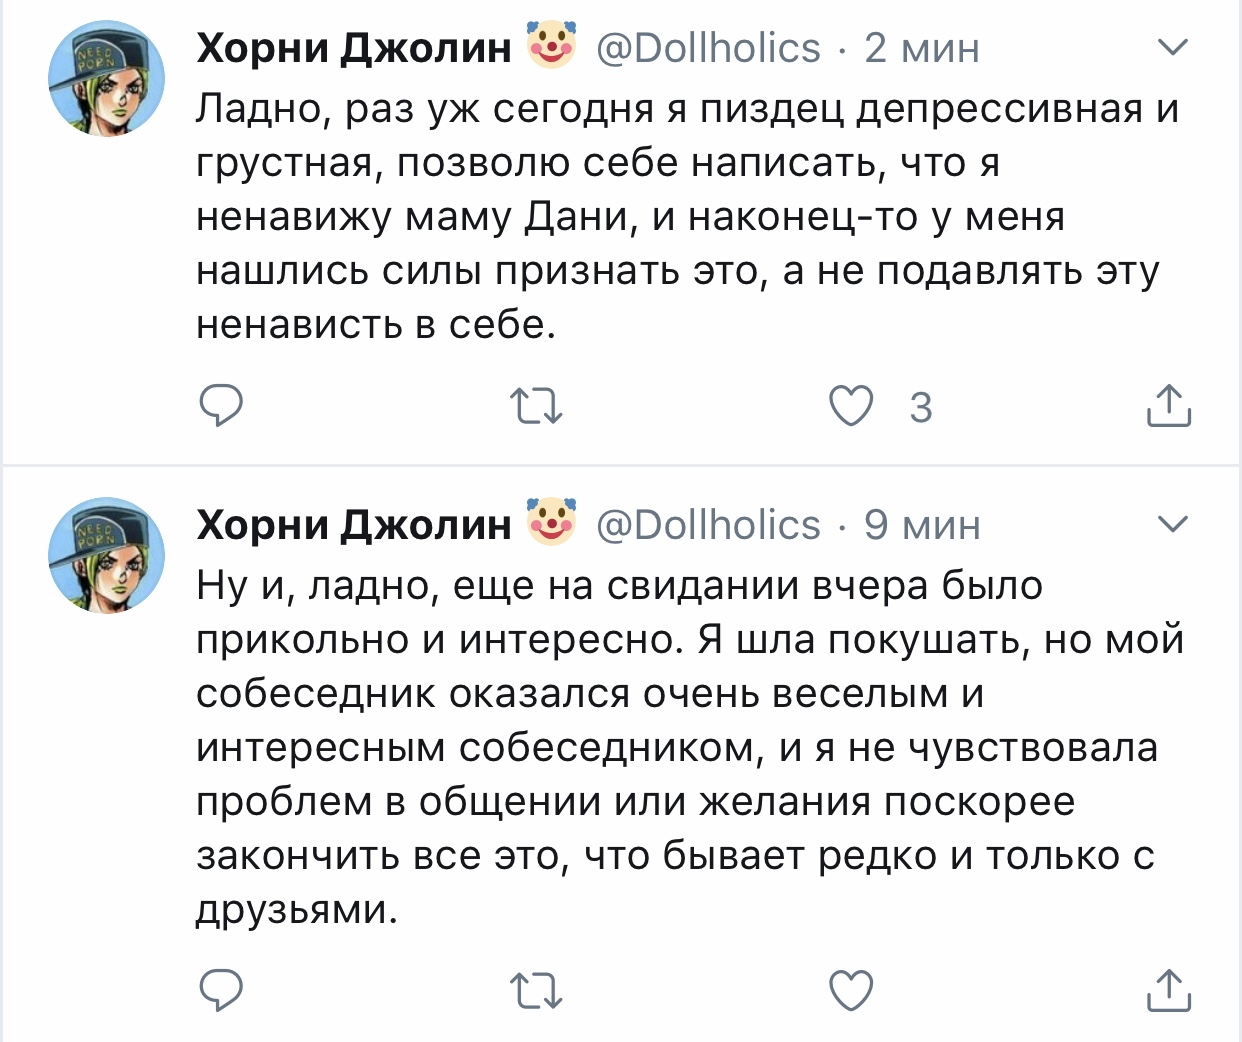Viewport: 1242px width, 1042px height.
Task: Retweet the 9 мин tweet
Action: pyautogui.click(x=536, y=991)
